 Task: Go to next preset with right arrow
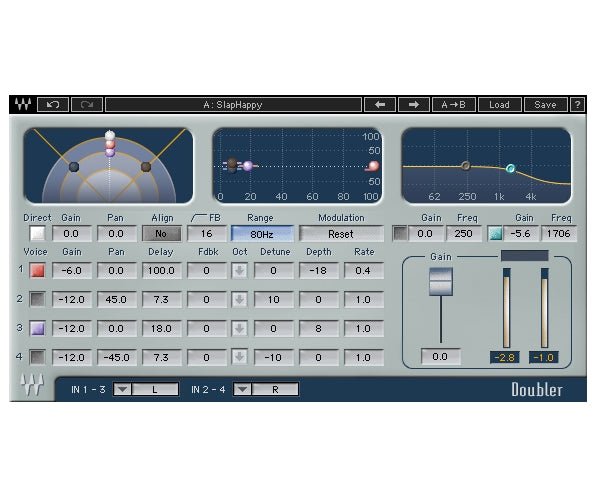click(413, 104)
